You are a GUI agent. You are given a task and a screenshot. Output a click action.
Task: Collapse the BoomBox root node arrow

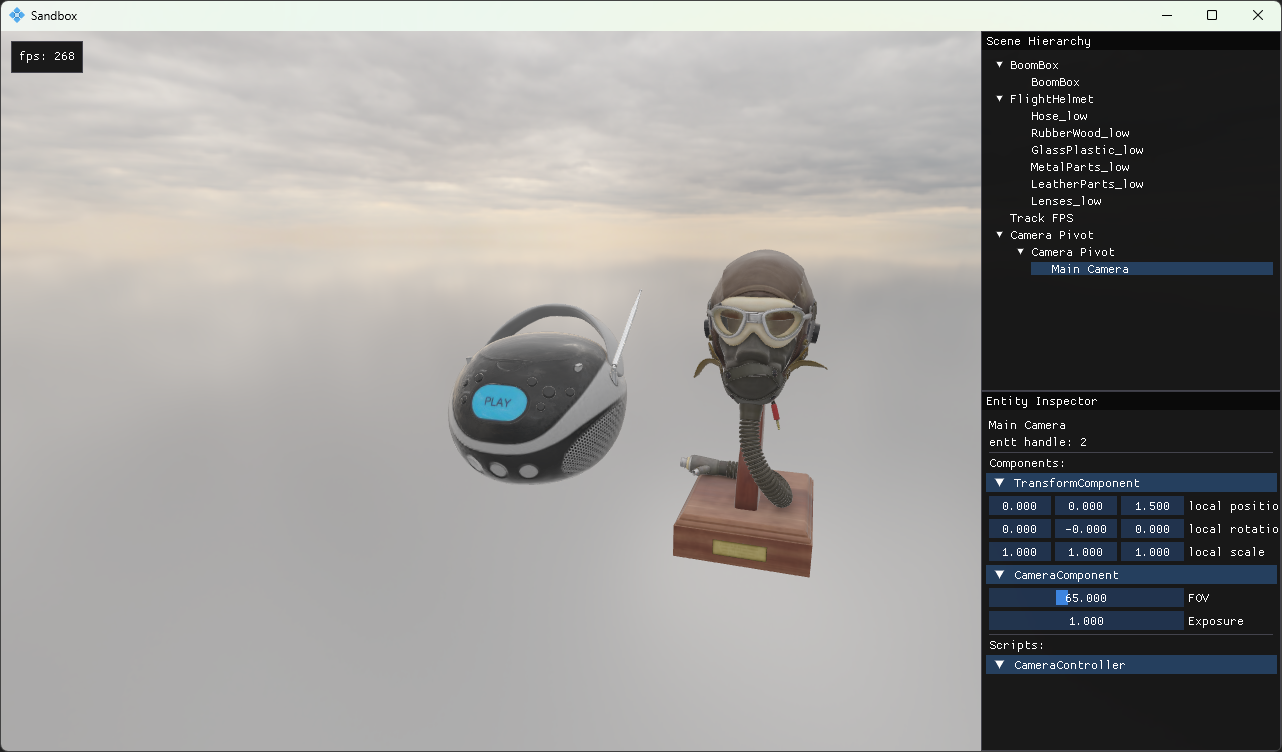(999, 65)
